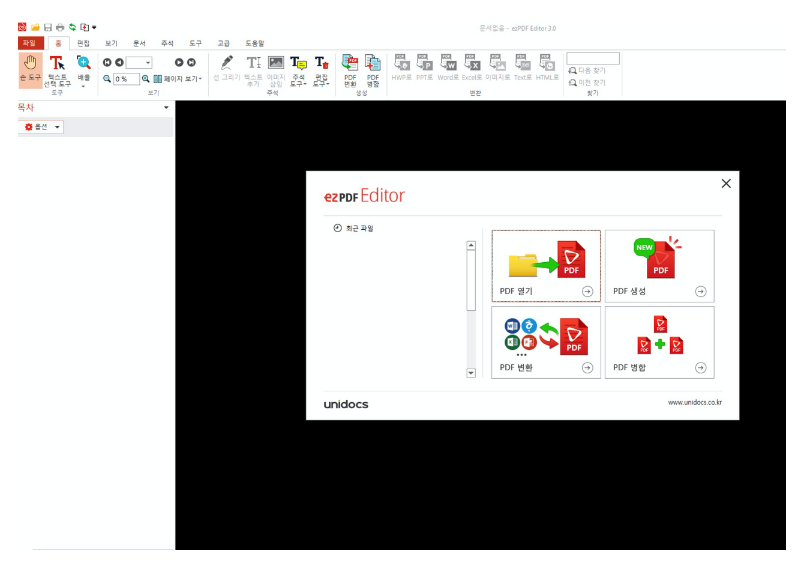
Task: Click Convert to PPT icon (PPT로)
Action: click(424, 67)
